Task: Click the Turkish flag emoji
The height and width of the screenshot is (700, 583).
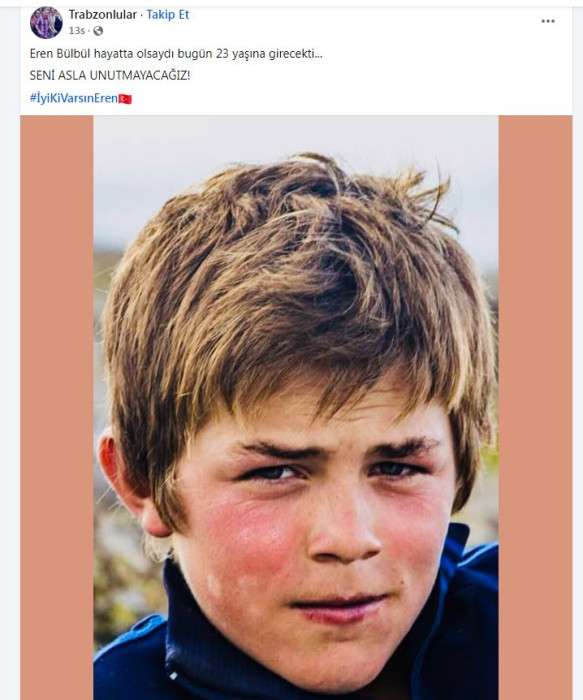Action: (125, 99)
